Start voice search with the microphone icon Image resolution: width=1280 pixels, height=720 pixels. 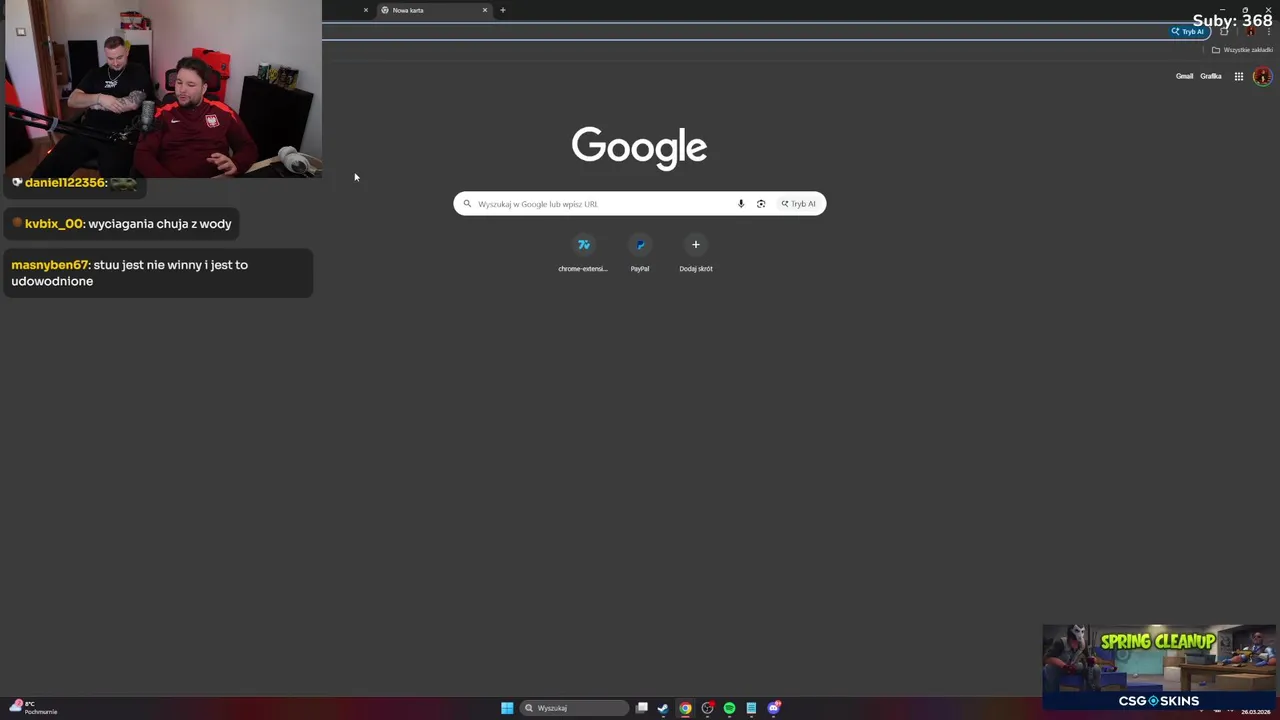741,204
